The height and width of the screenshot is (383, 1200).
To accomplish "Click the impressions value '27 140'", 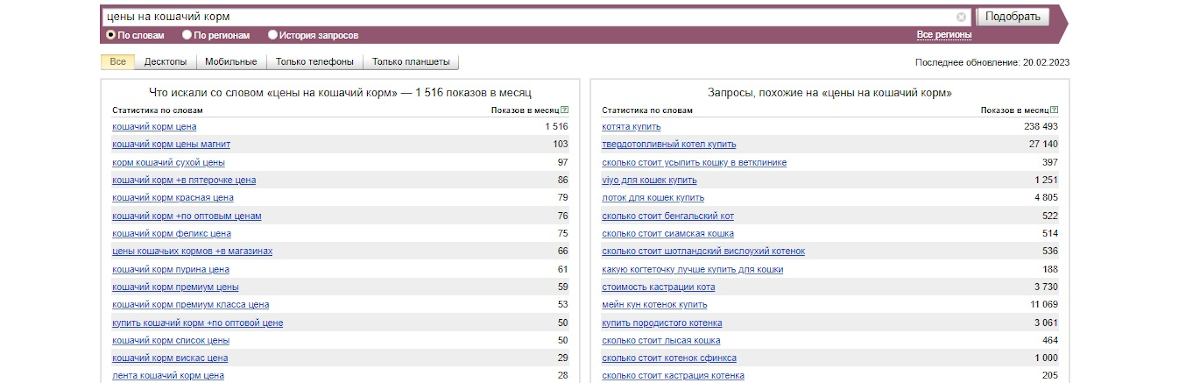I will click(x=1043, y=144).
